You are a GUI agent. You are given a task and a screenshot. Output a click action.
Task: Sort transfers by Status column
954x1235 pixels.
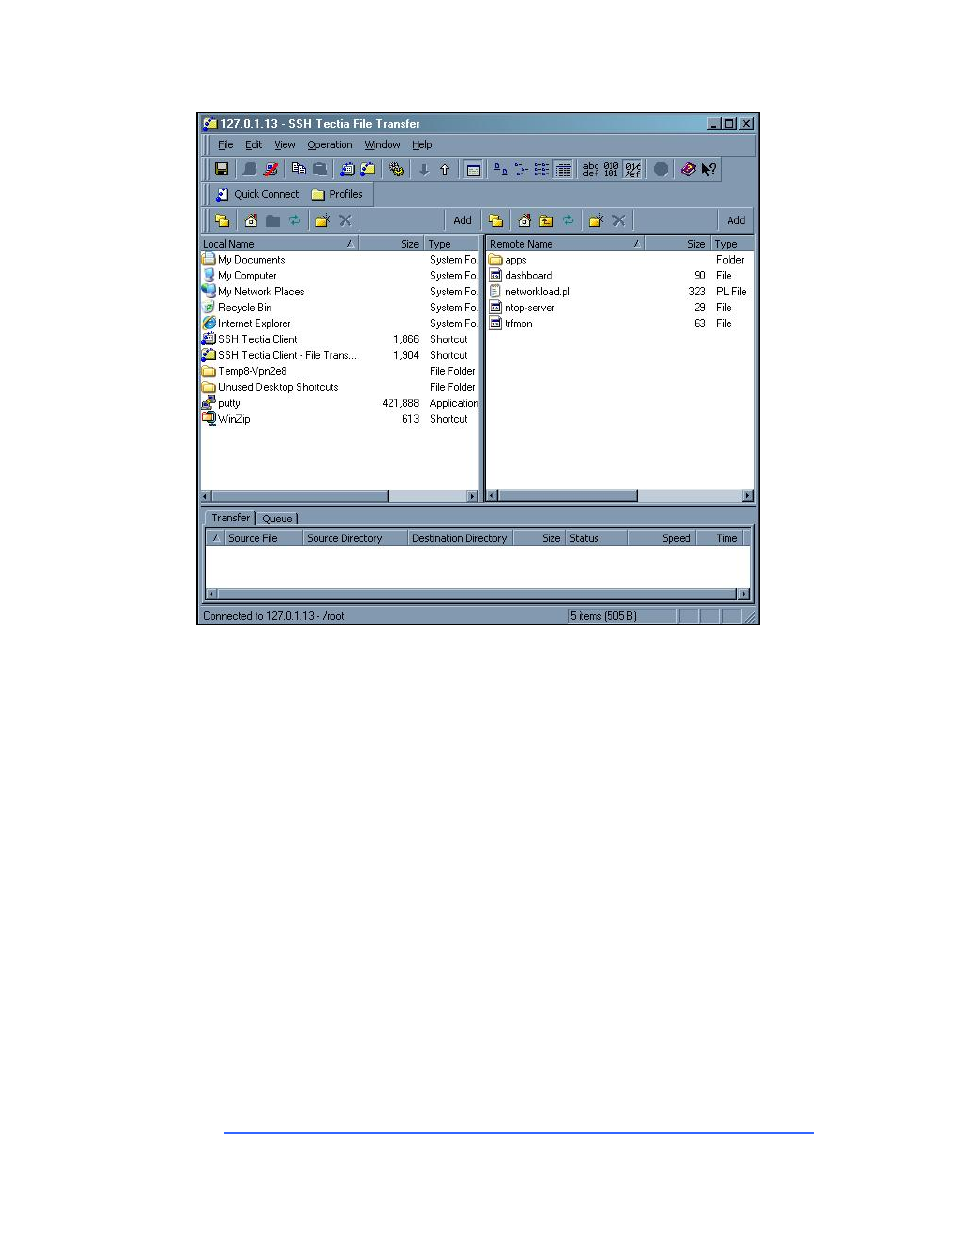click(597, 538)
